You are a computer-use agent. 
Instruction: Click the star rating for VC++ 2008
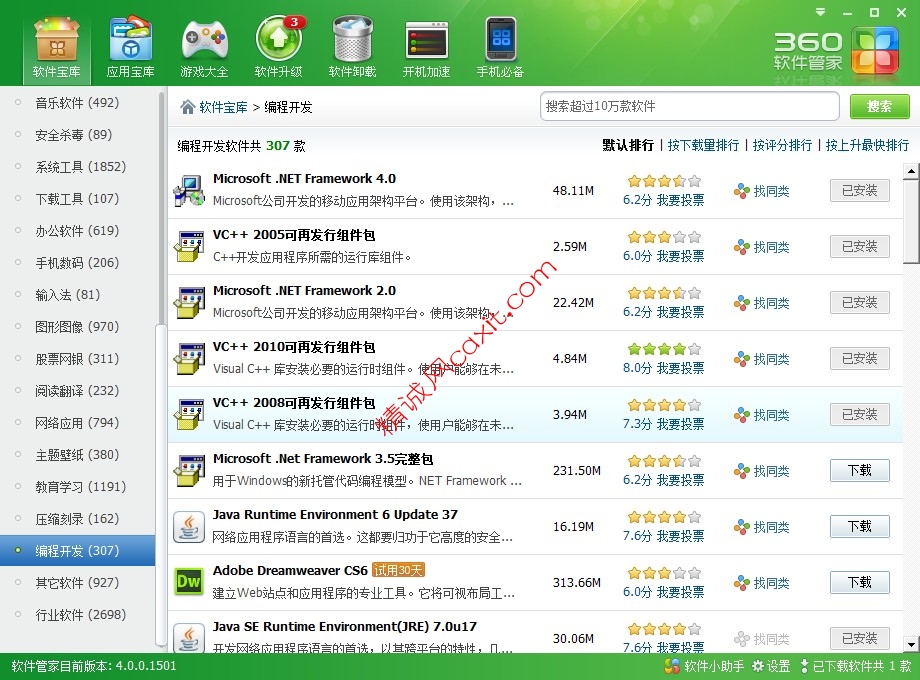664,405
